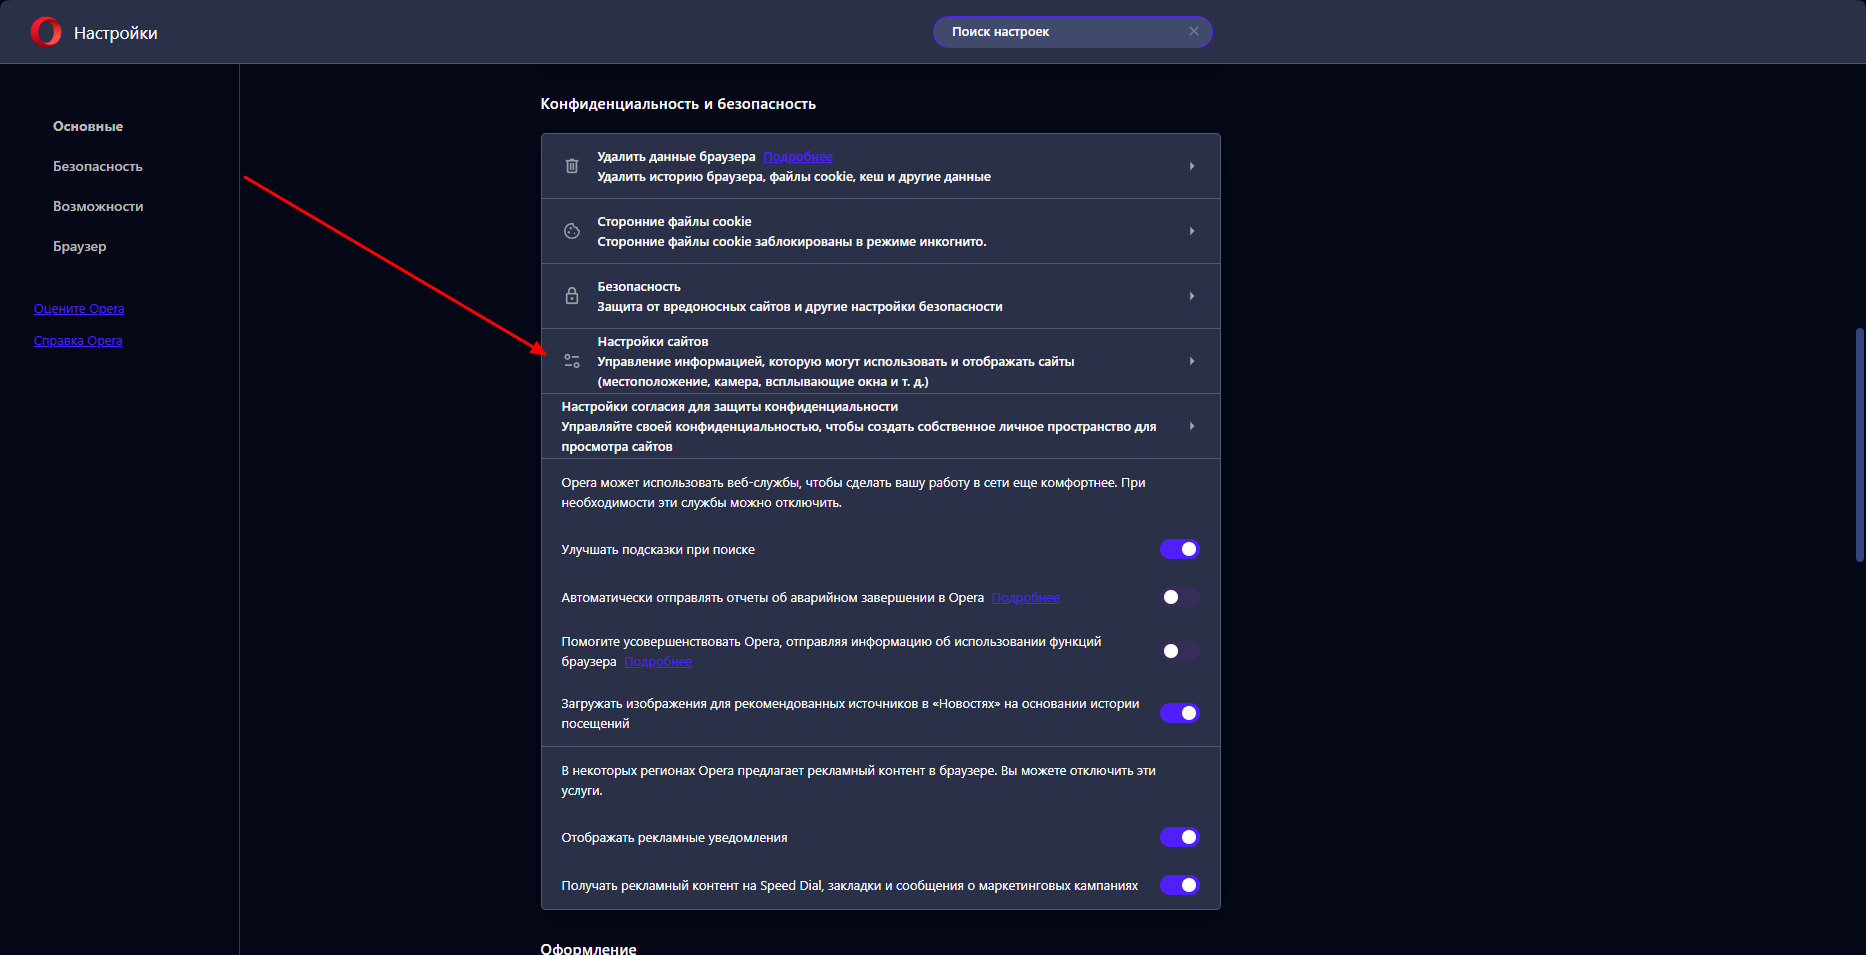Expand Удалить данные браузера row arrow
The height and width of the screenshot is (955, 1866).
tap(1192, 166)
